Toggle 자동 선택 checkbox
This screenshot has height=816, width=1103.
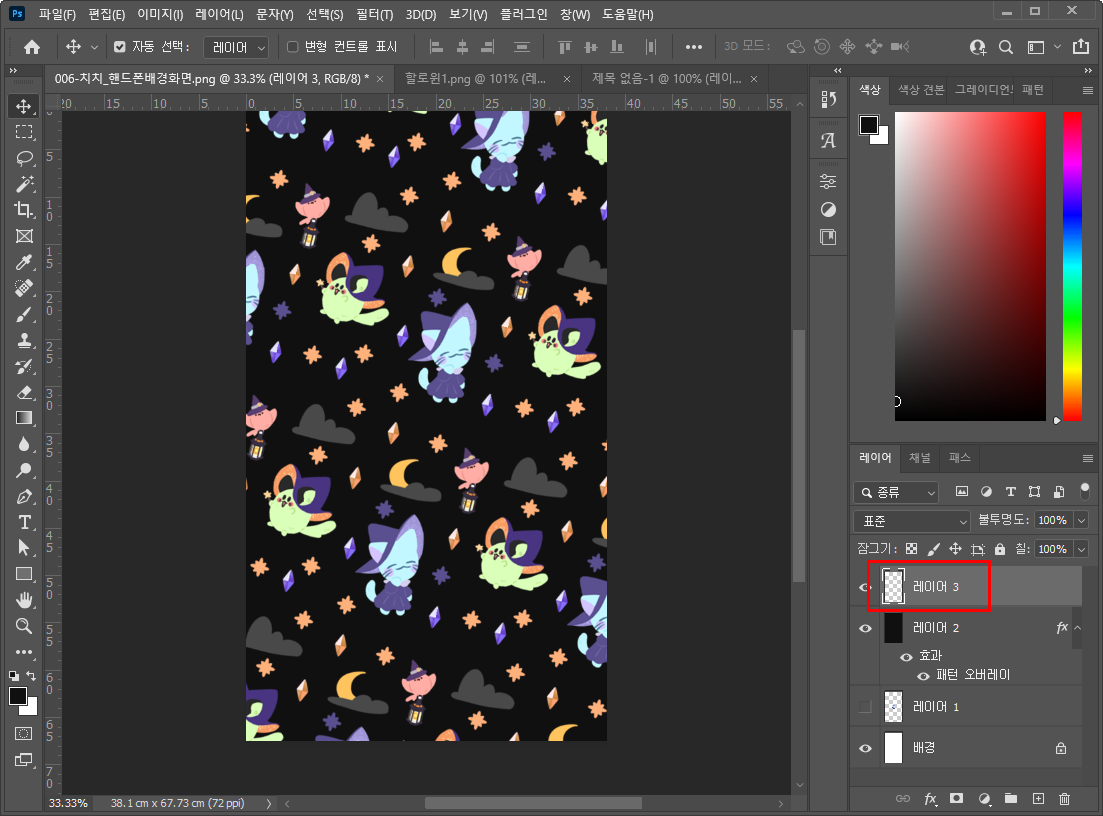120,47
